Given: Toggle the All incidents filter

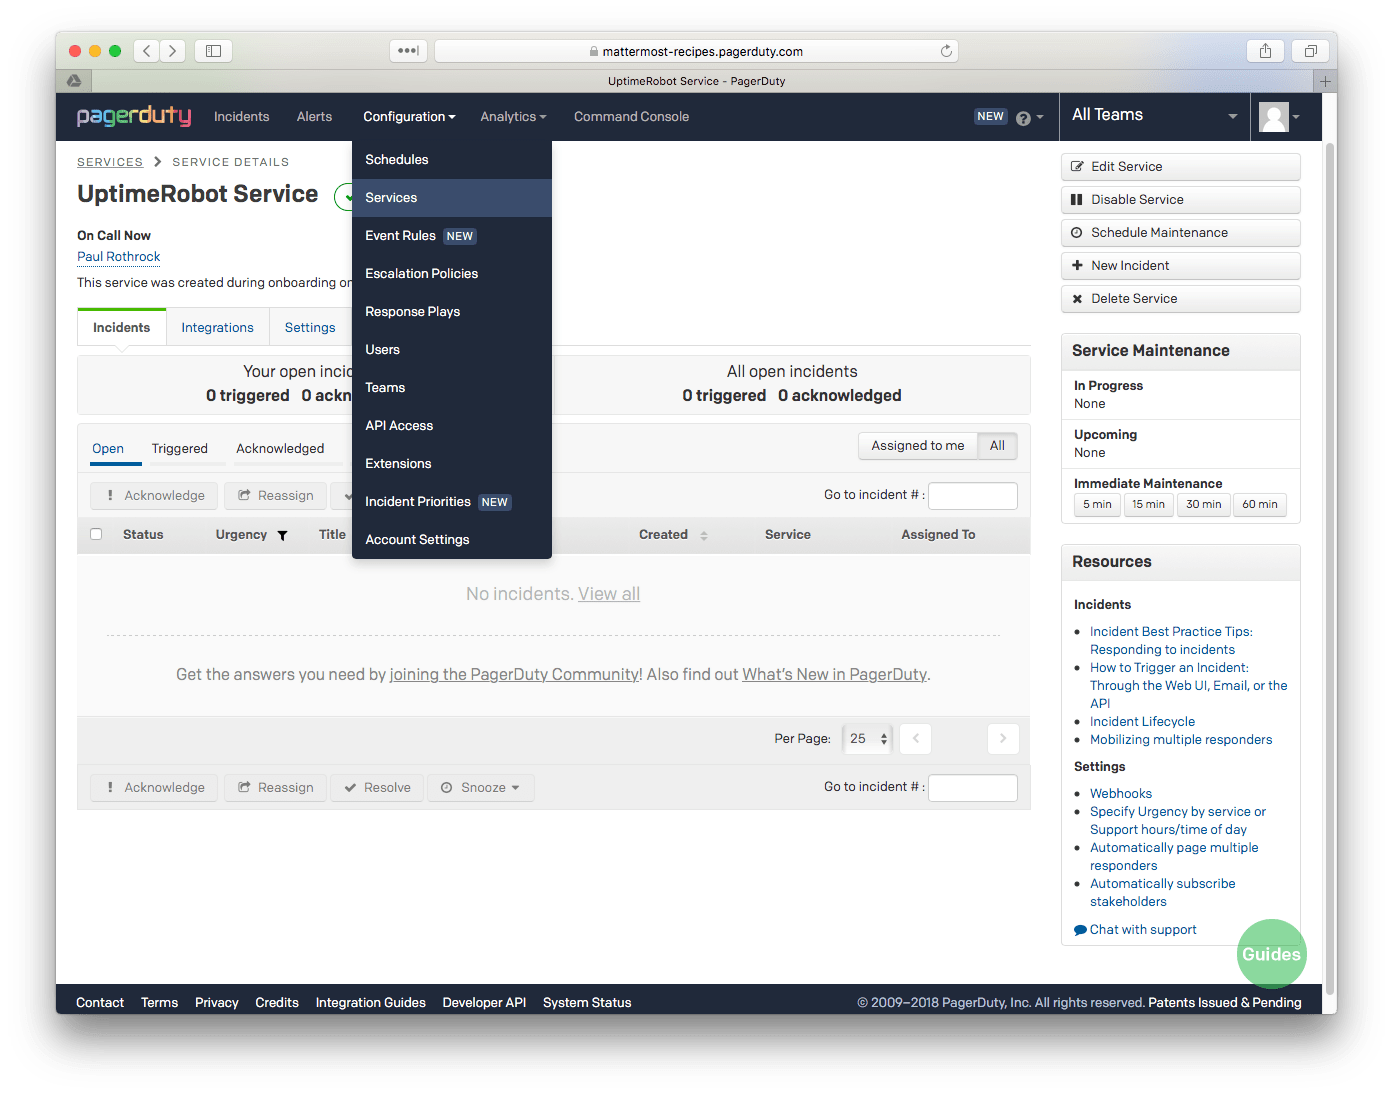Looking at the screenshot, I should 996,446.
